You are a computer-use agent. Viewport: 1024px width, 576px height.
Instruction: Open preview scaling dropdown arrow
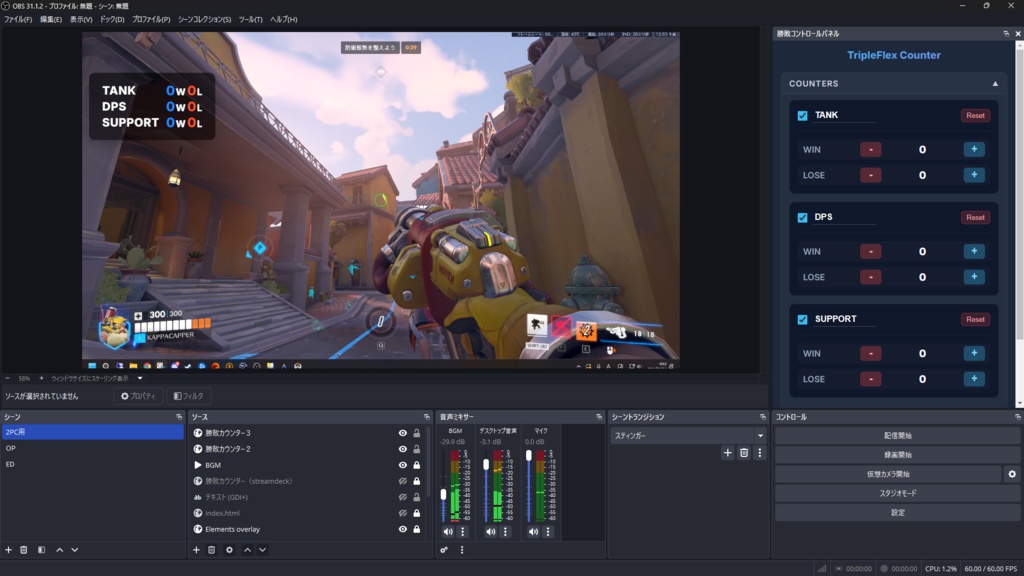140,378
